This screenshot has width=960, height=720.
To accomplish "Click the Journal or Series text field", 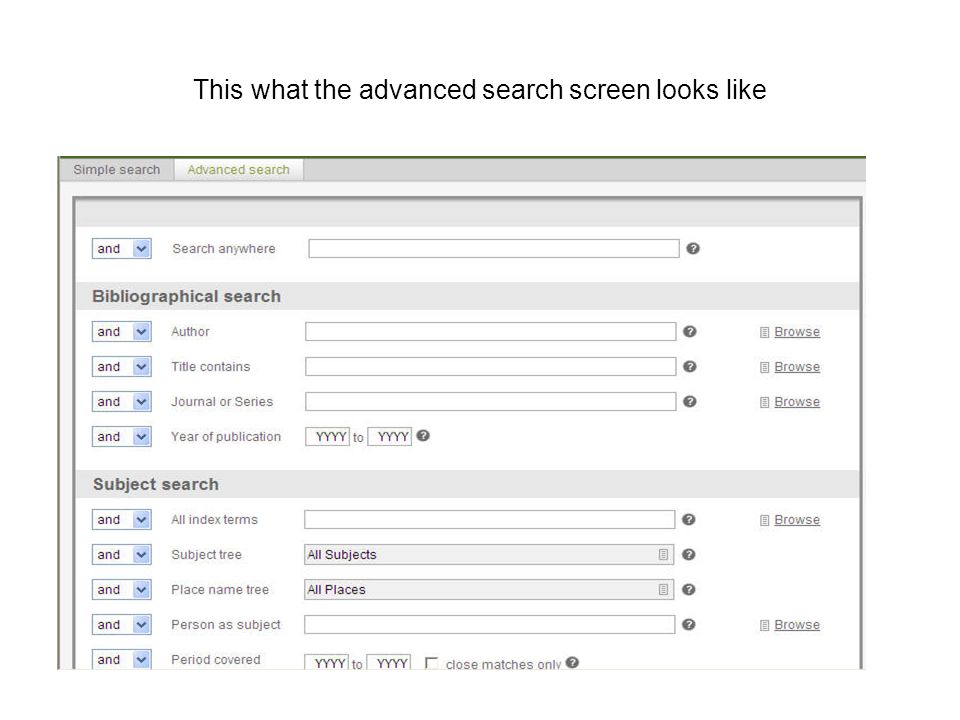I will pyautogui.click(x=490, y=401).
